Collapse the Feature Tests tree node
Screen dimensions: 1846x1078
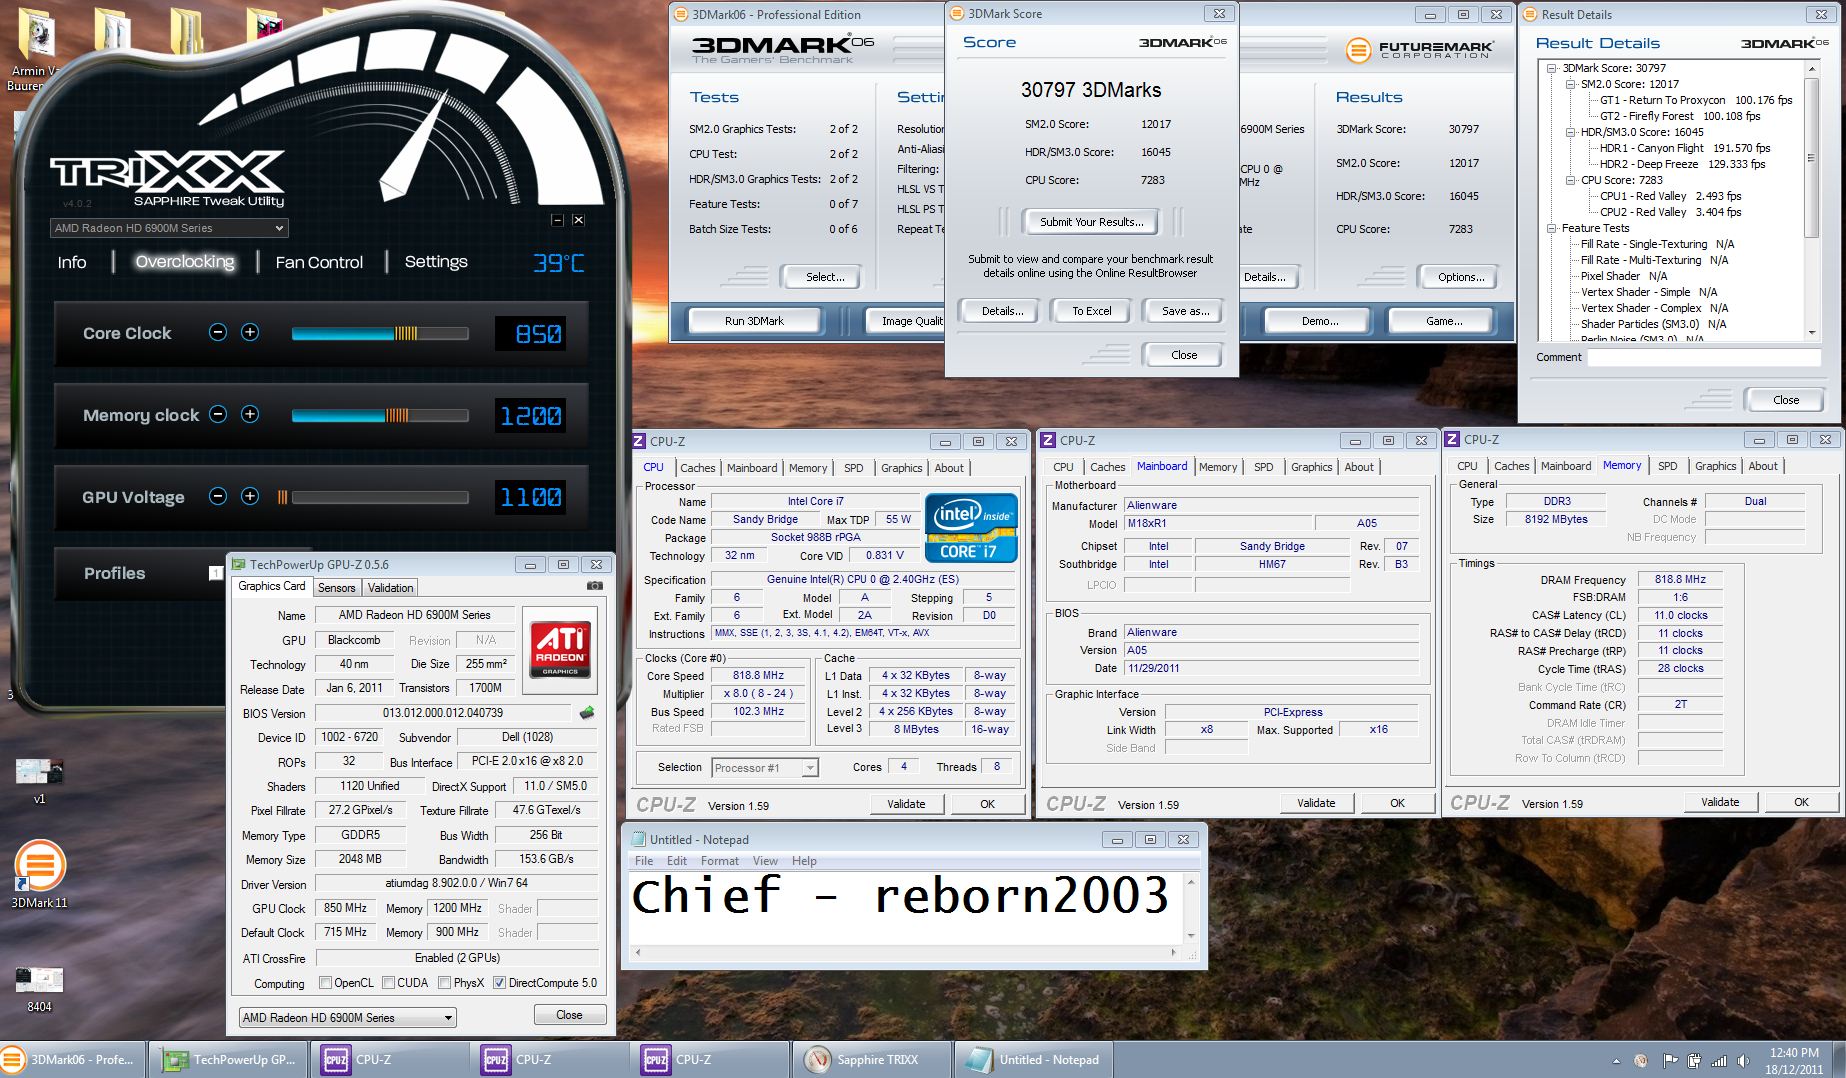[1552, 228]
